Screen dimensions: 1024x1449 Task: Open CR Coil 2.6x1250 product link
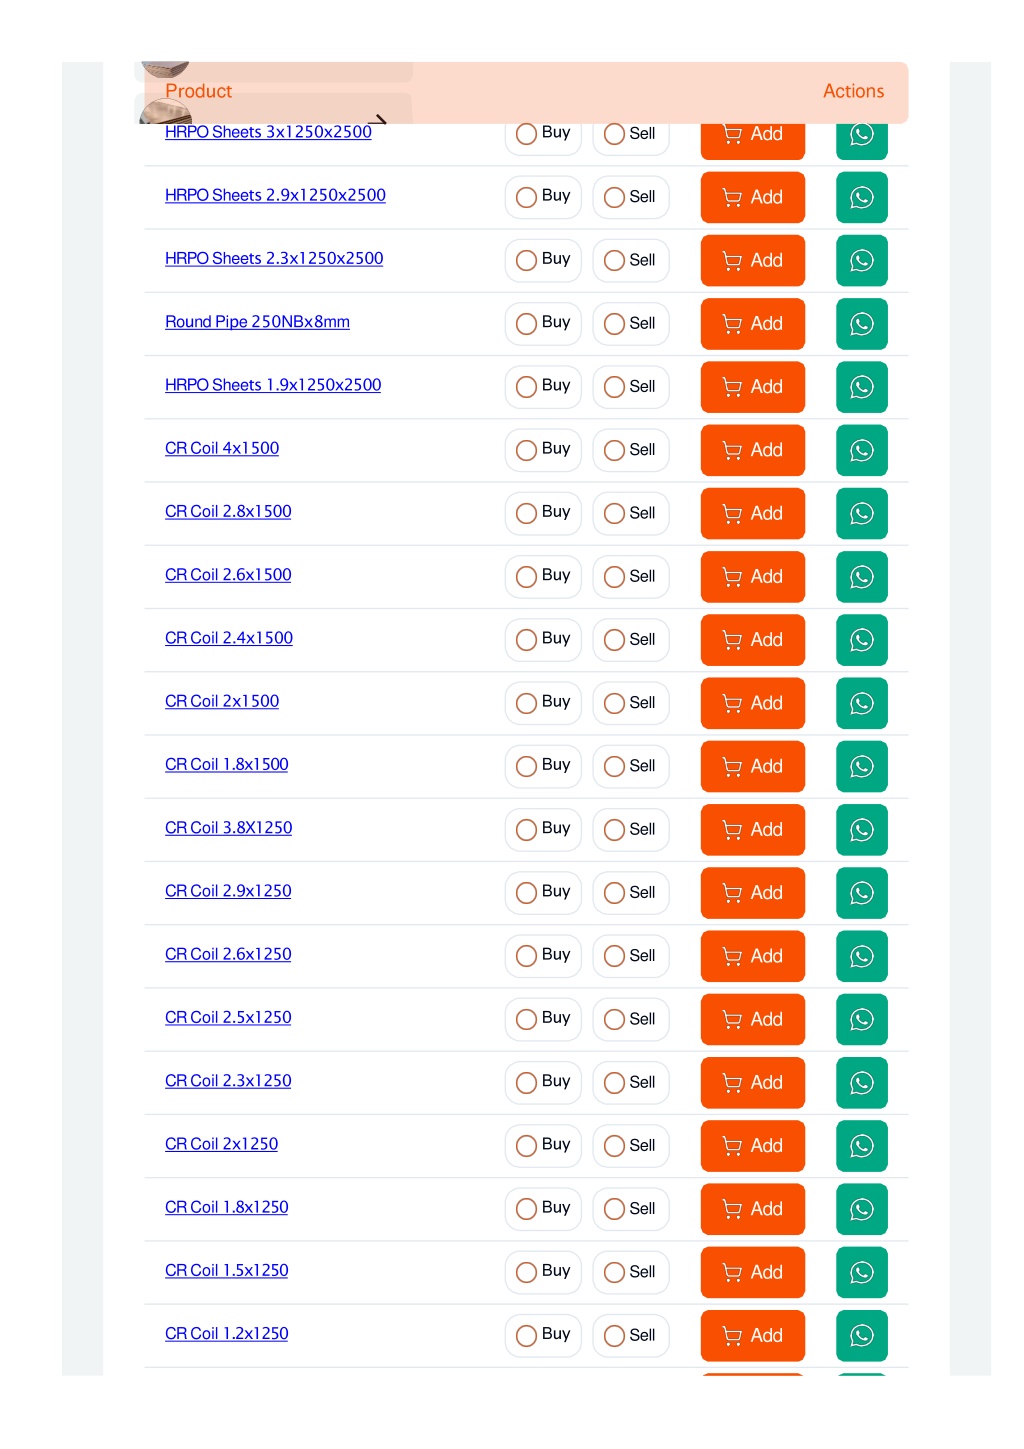[228, 954]
